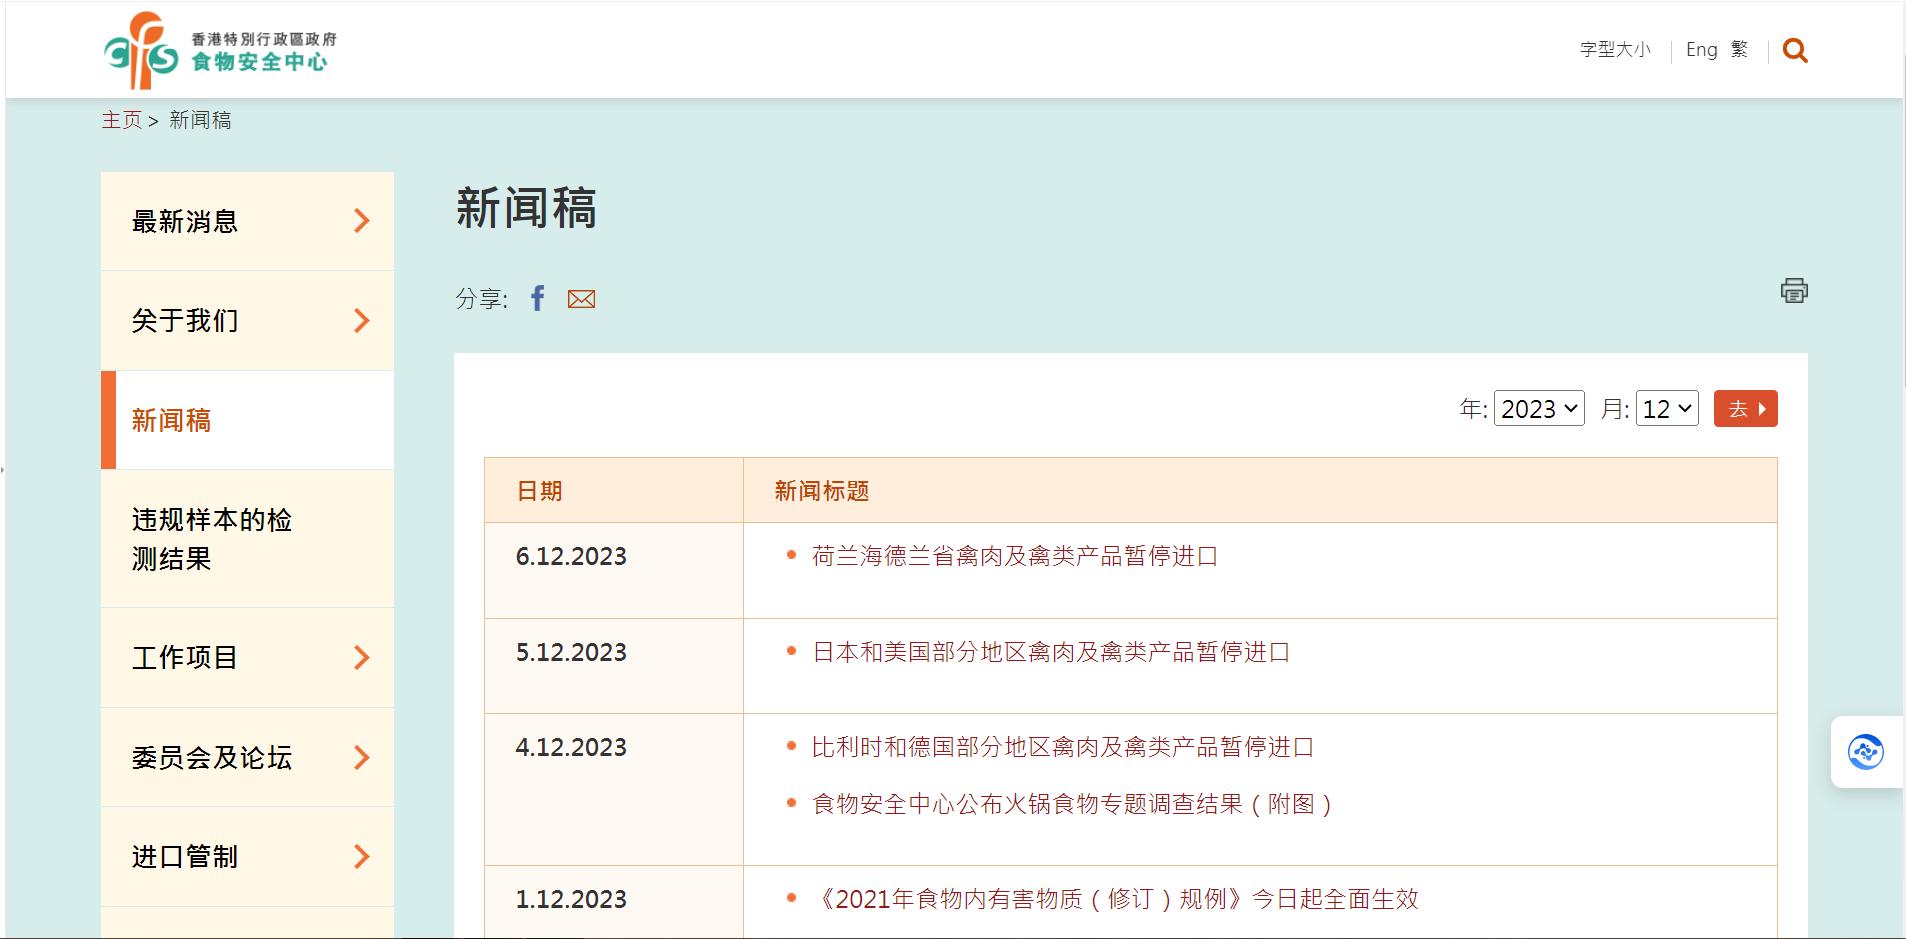Click the 新闻稿 page heading
The height and width of the screenshot is (939, 1906).
[x=526, y=208]
